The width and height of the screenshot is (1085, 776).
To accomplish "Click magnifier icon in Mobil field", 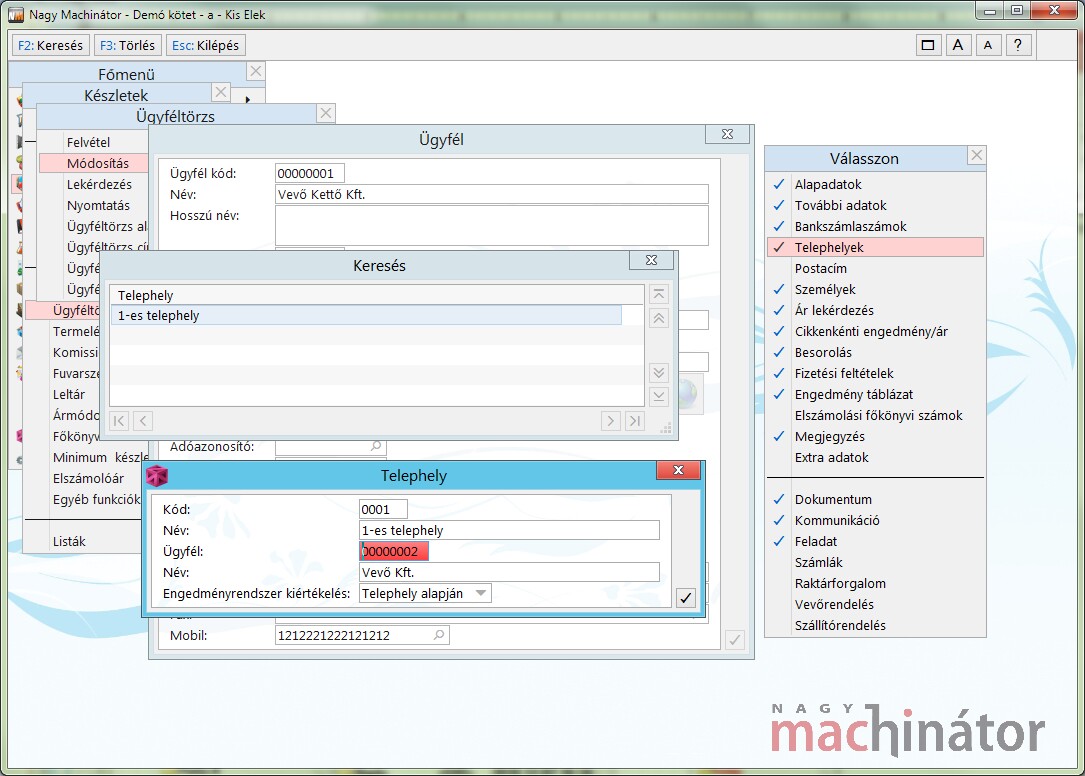I will tap(438, 635).
